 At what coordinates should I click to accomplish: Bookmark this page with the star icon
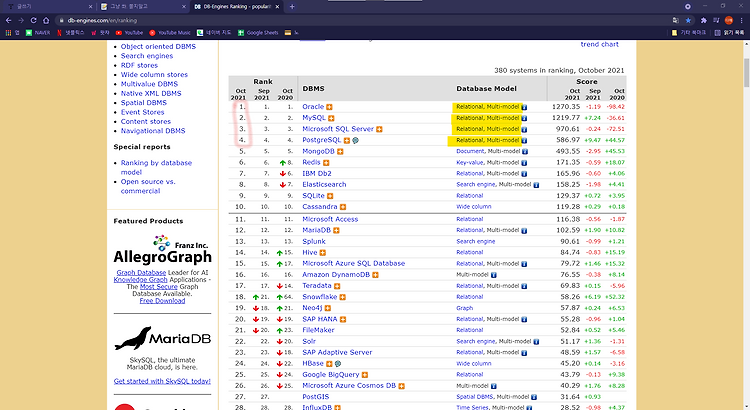(x=688, y=20)
